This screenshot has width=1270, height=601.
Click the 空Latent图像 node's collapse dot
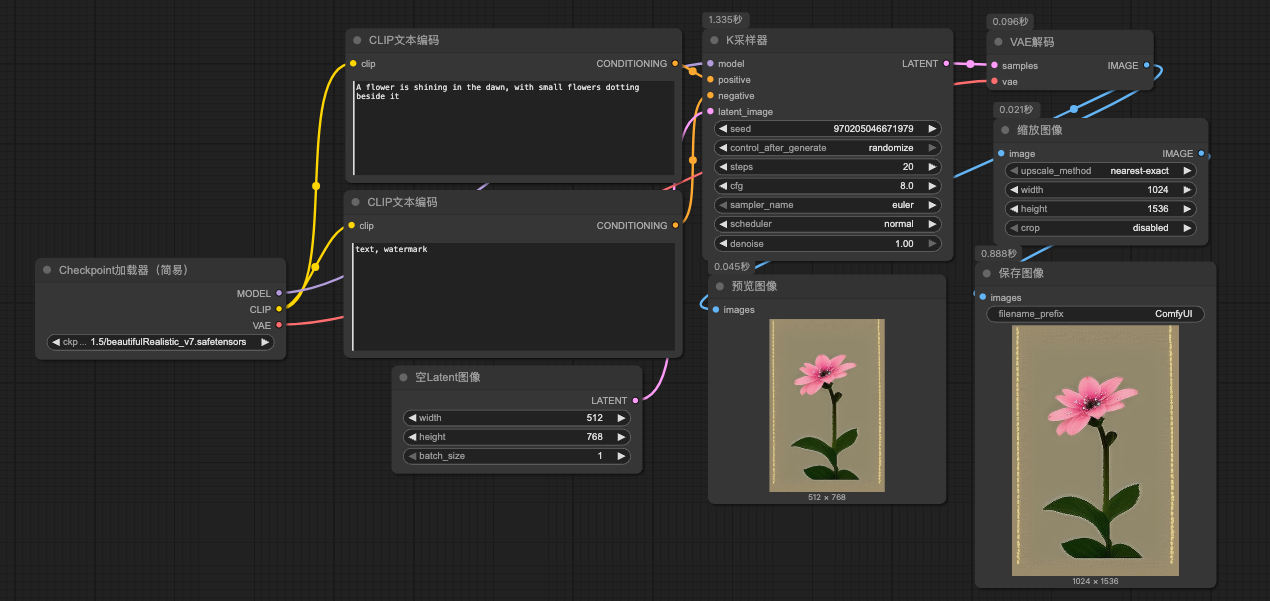[403, 378]
